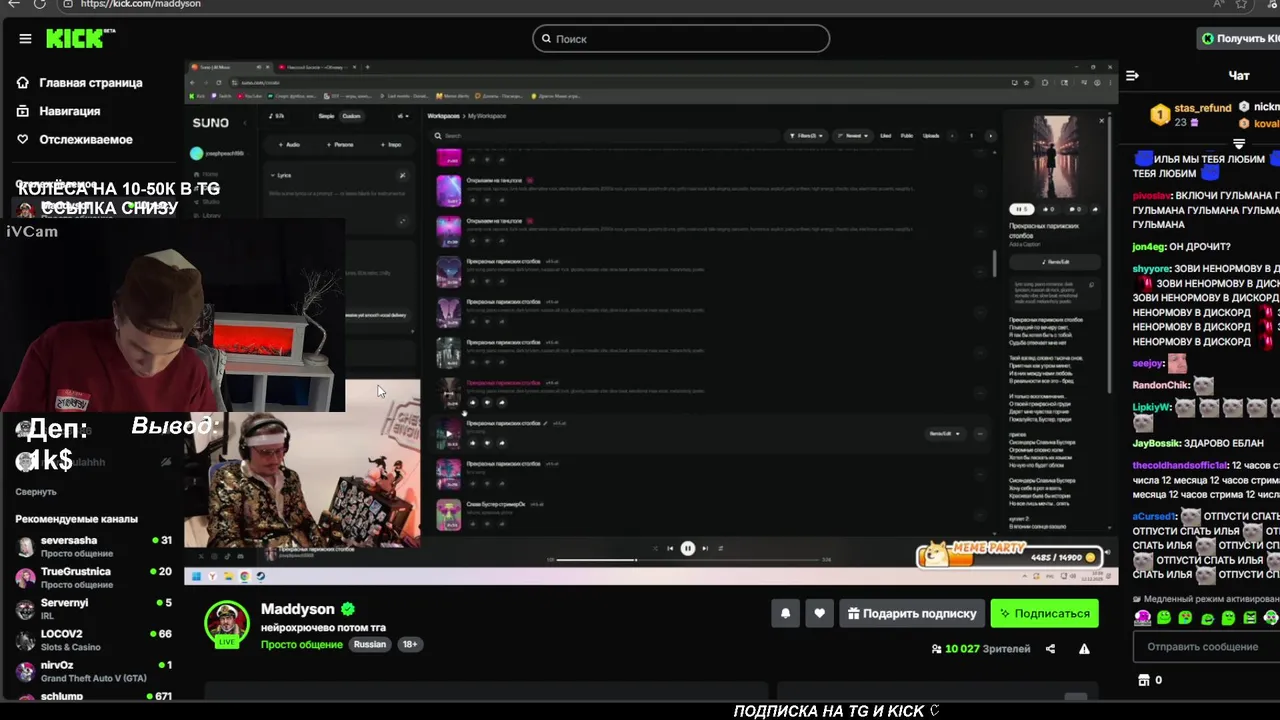Click chat username JayBossik

[x=1155, y=443]
